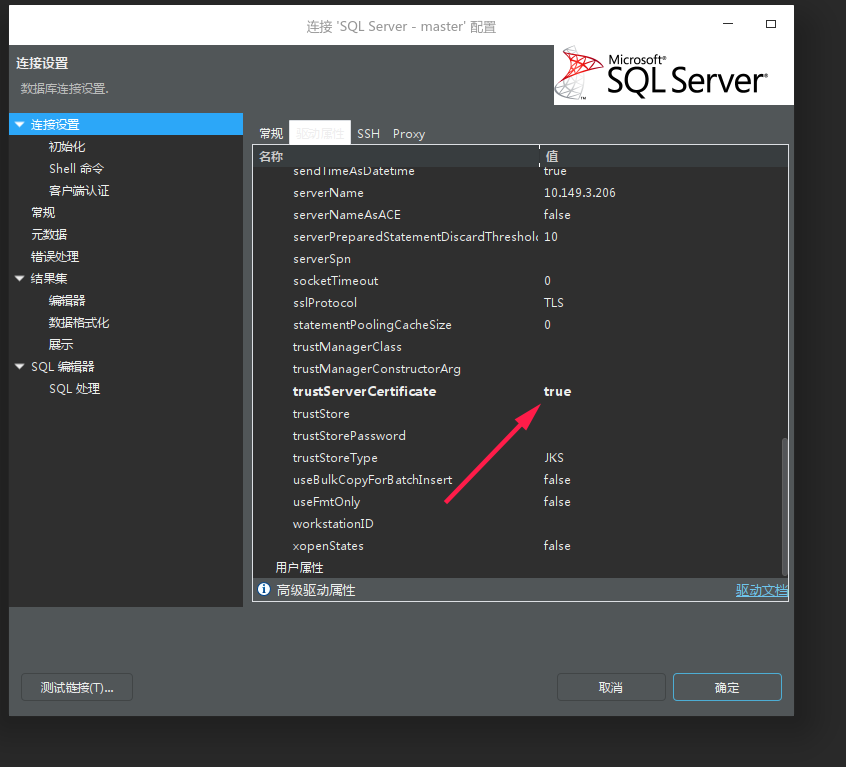Image resolution: width=846 pixels, height=767 pixels.
Task: Switch to the SSH tab
Action: (x=368, y=133)
